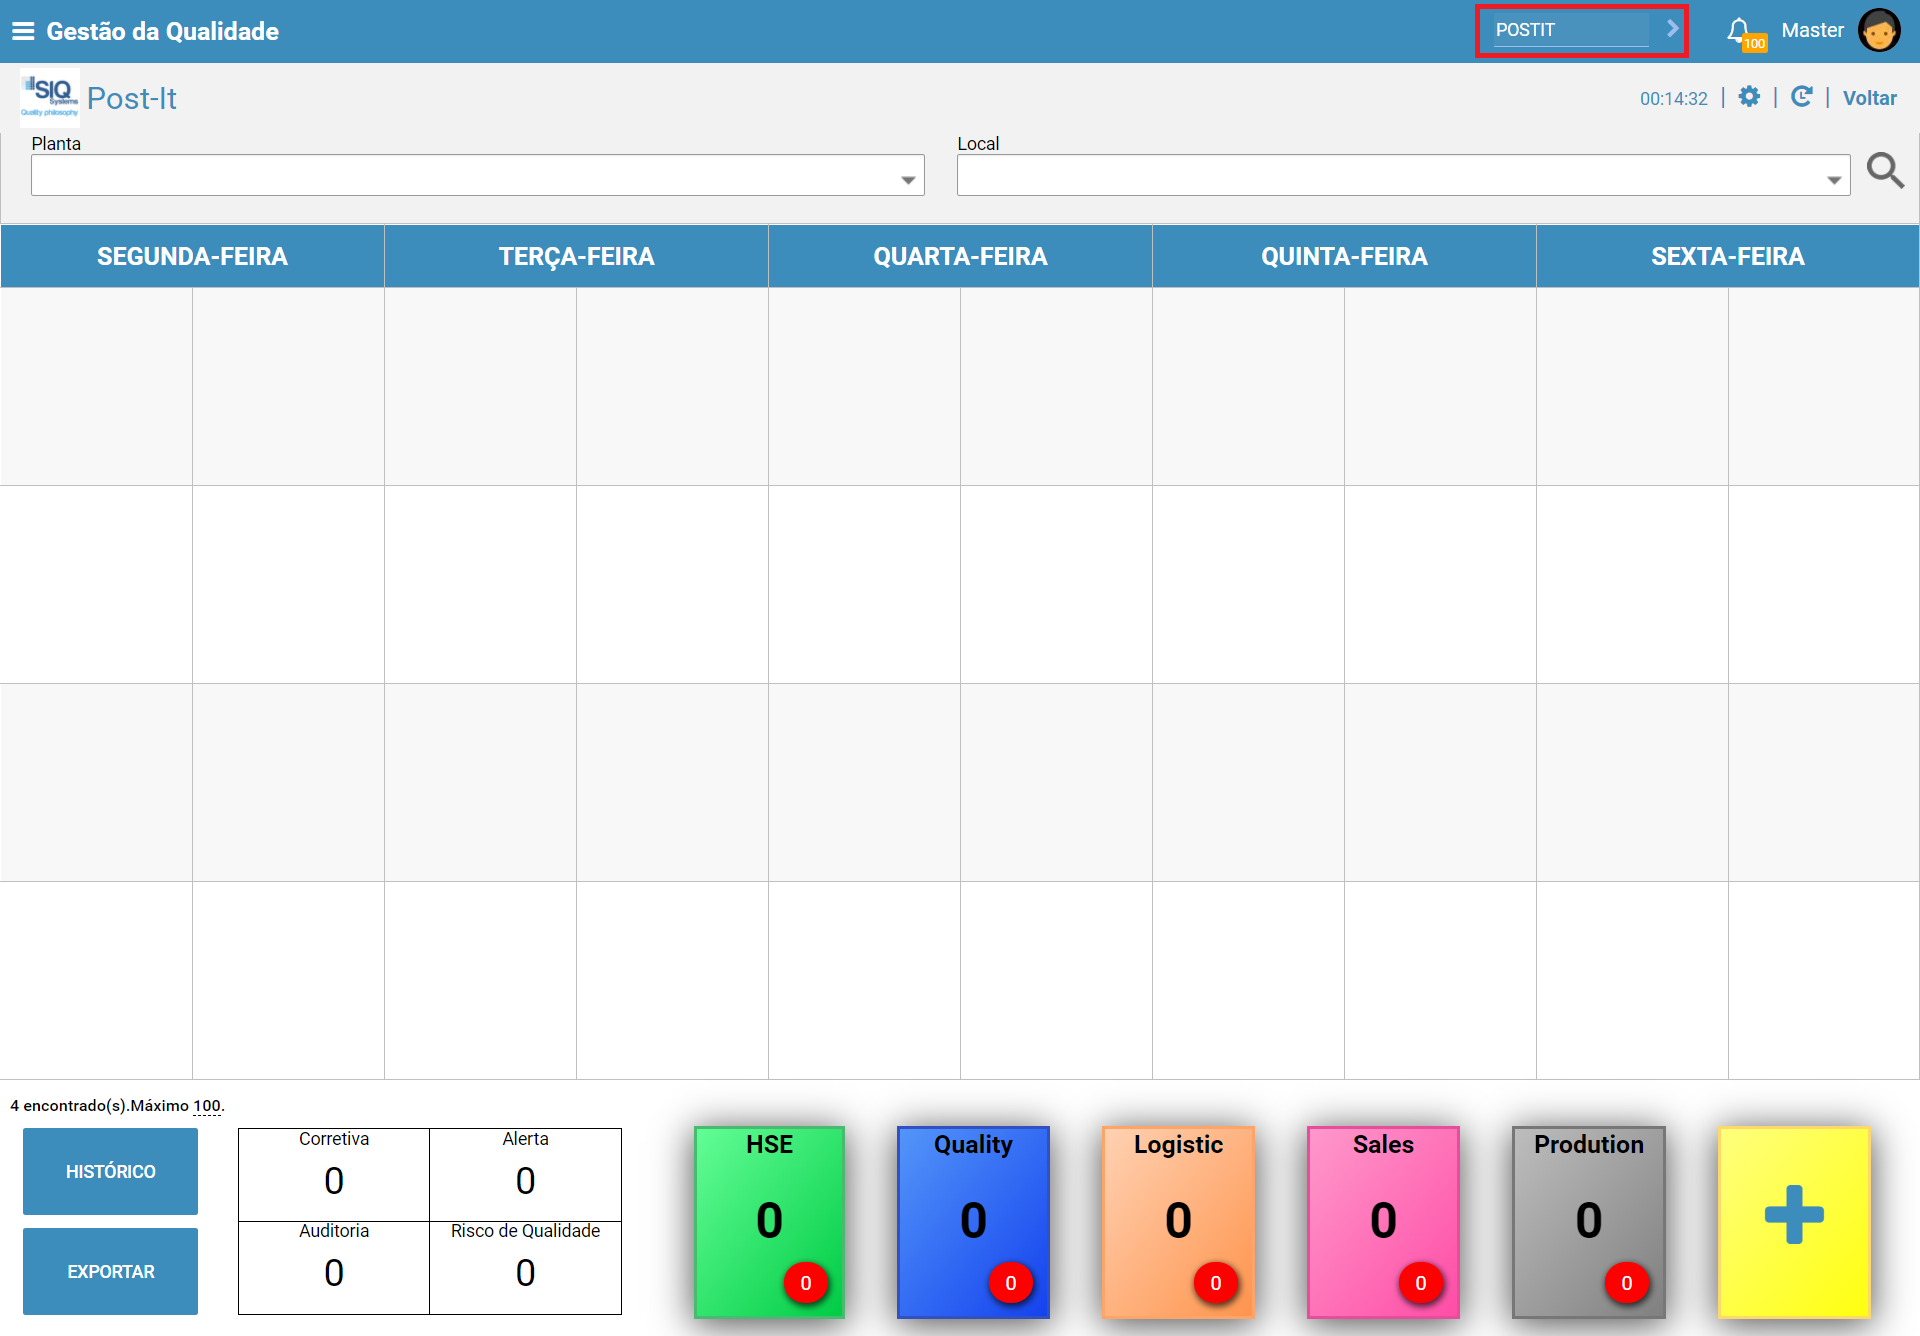This screenshot has width=1920, height=1336.
Task: Refresh the Post-It board
Action: coord(1801,97)
